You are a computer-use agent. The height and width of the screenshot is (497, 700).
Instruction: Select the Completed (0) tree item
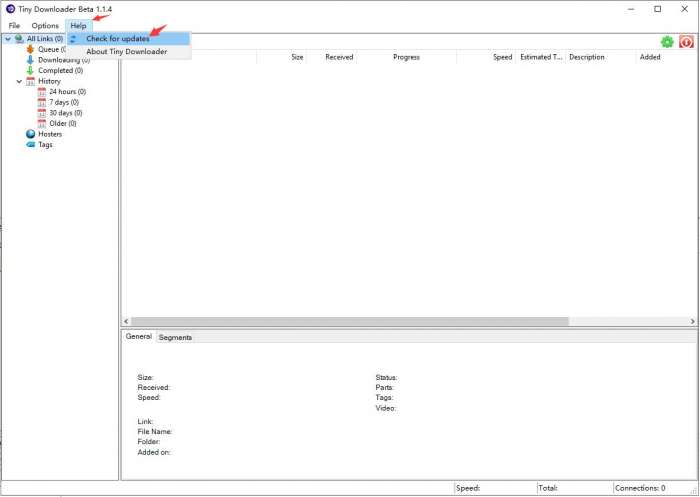pyautogui.click(x=61, y=71)
